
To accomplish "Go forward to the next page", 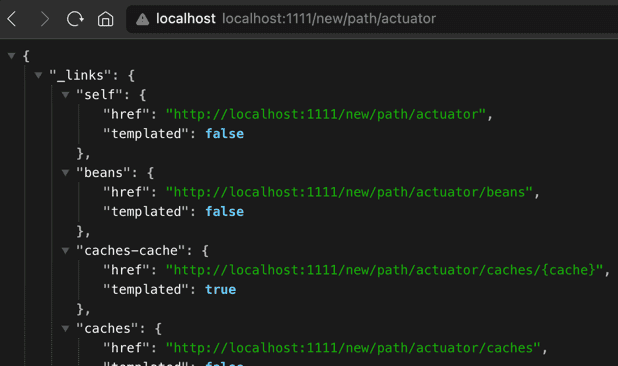I will pos(45,19).
